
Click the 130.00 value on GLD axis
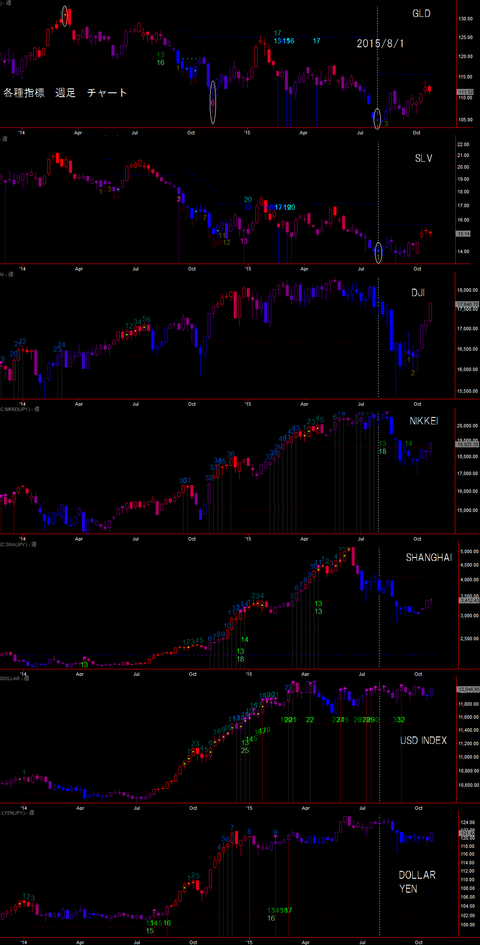coord(465,19)
